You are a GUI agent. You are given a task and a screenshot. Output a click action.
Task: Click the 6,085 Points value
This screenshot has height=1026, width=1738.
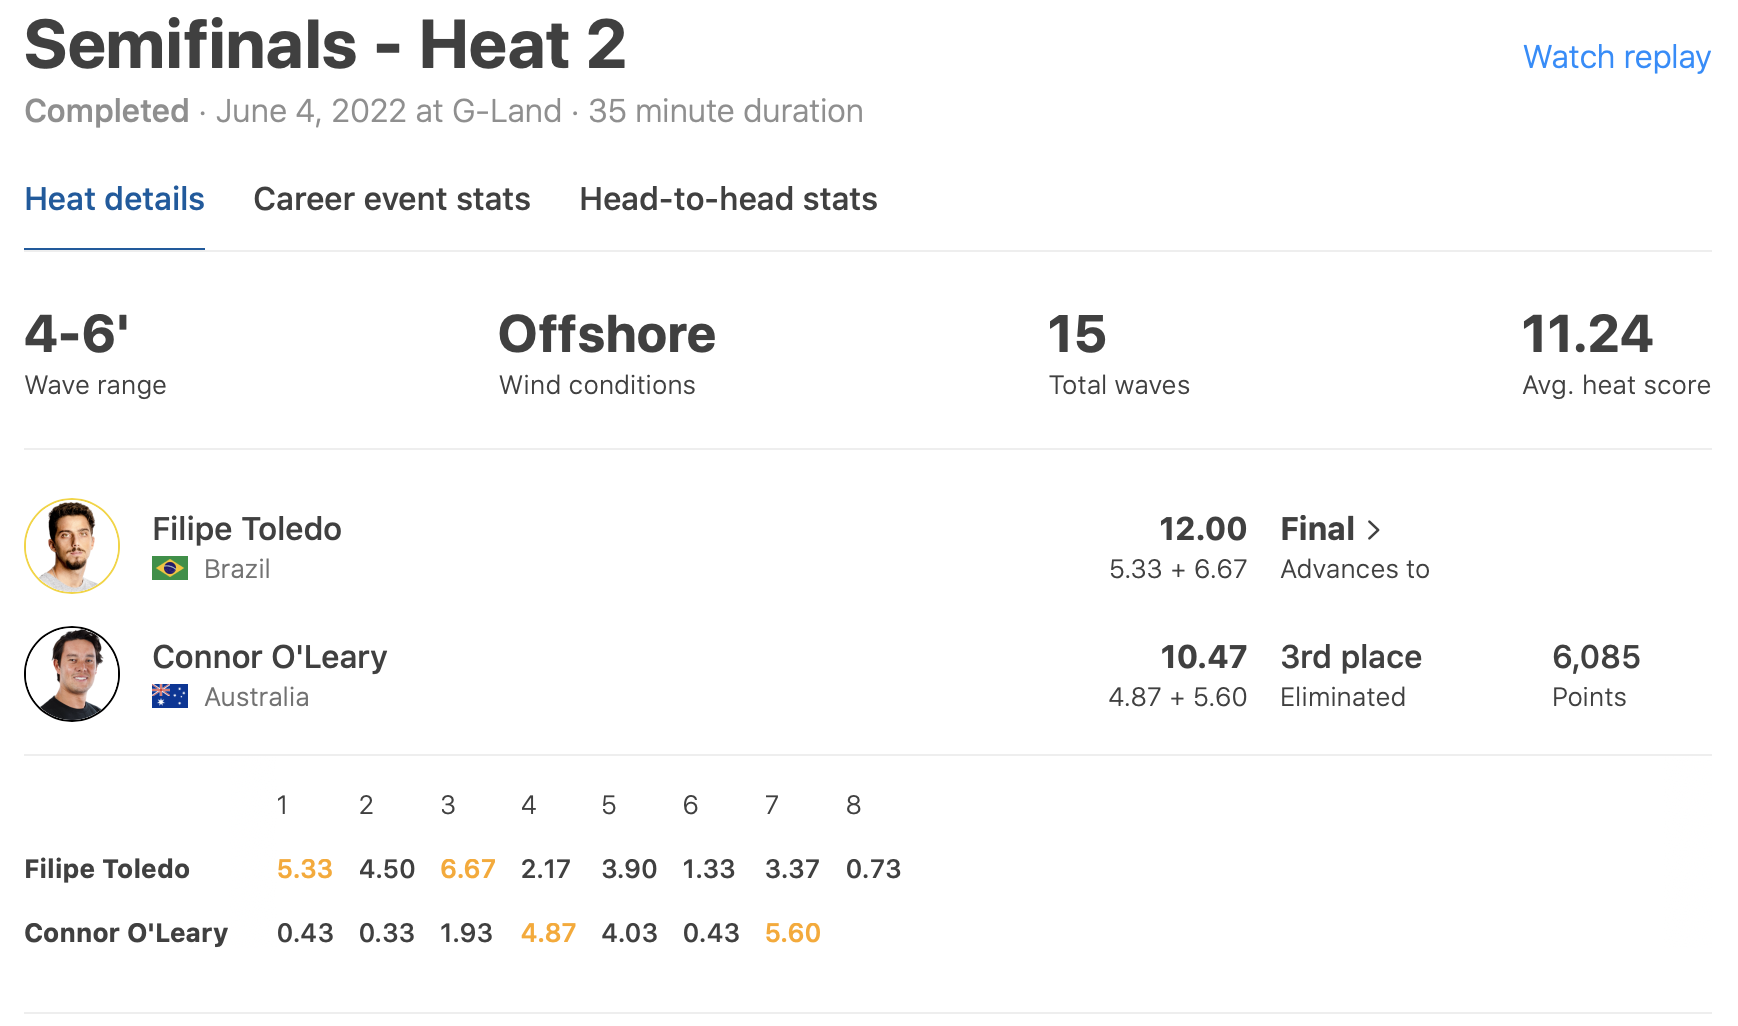pos(1596,657)
